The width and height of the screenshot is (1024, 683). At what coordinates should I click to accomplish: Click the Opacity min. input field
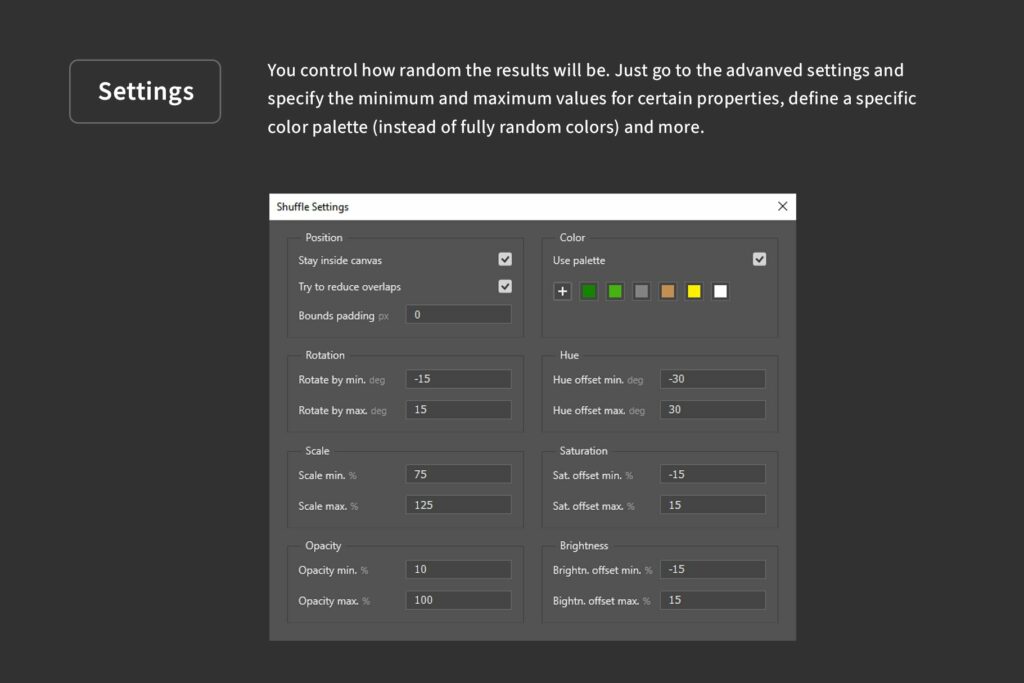click(458, 568)
